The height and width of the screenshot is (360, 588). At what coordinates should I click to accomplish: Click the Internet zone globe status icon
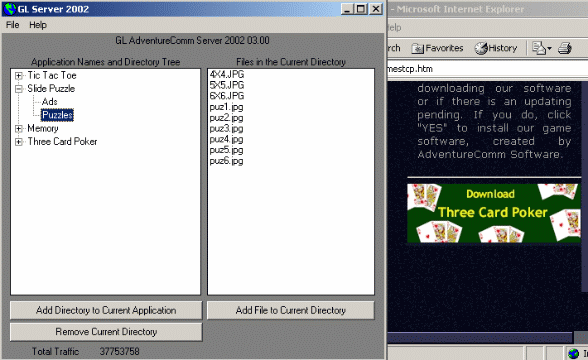pos(573,353)
